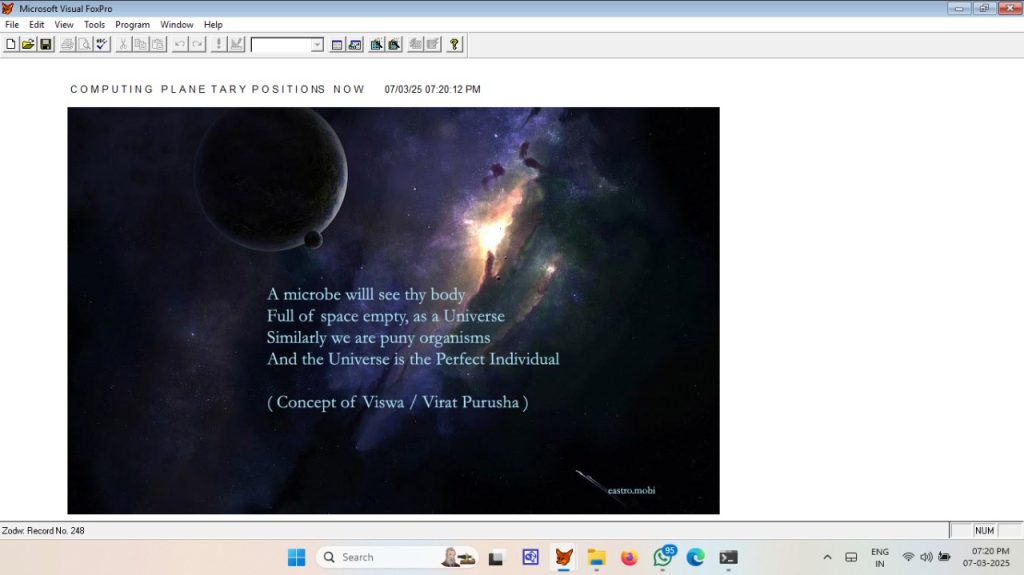This screenshot has height=575, width=1024.
Task: Open the View menu
Action: pyautogui.click(x=63, y=24)
